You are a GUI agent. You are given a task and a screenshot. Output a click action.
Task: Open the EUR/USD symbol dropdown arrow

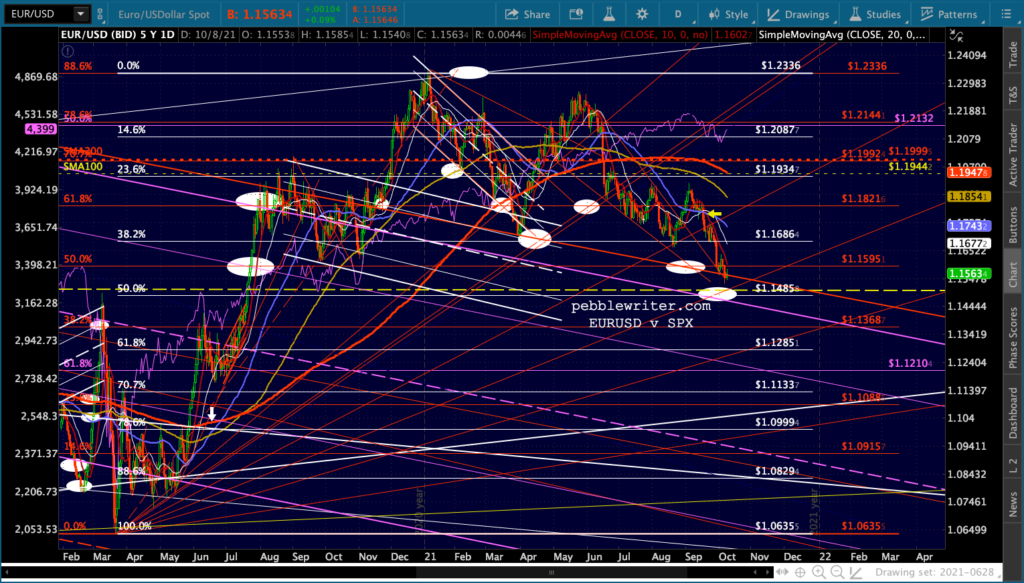coord(80,14)
